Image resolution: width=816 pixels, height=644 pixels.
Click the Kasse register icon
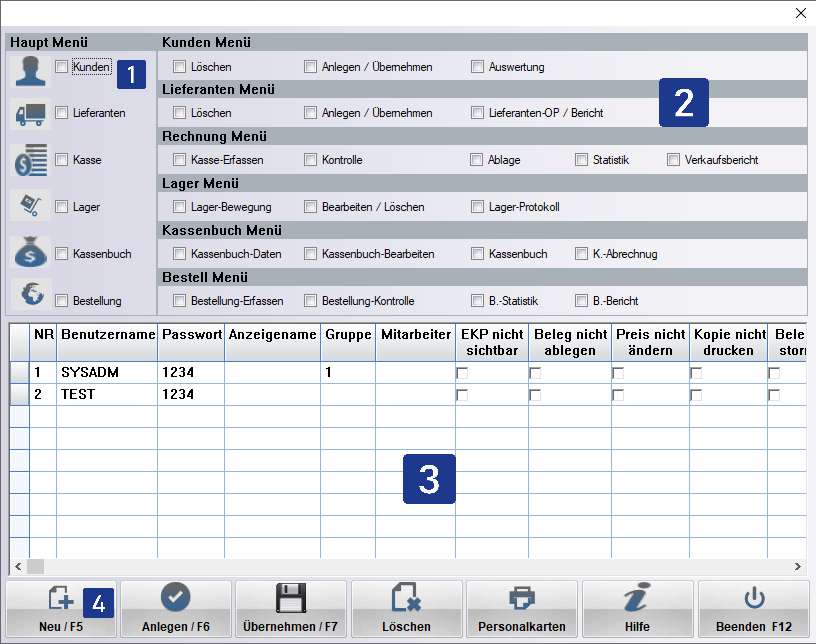(x=31, y=160)
